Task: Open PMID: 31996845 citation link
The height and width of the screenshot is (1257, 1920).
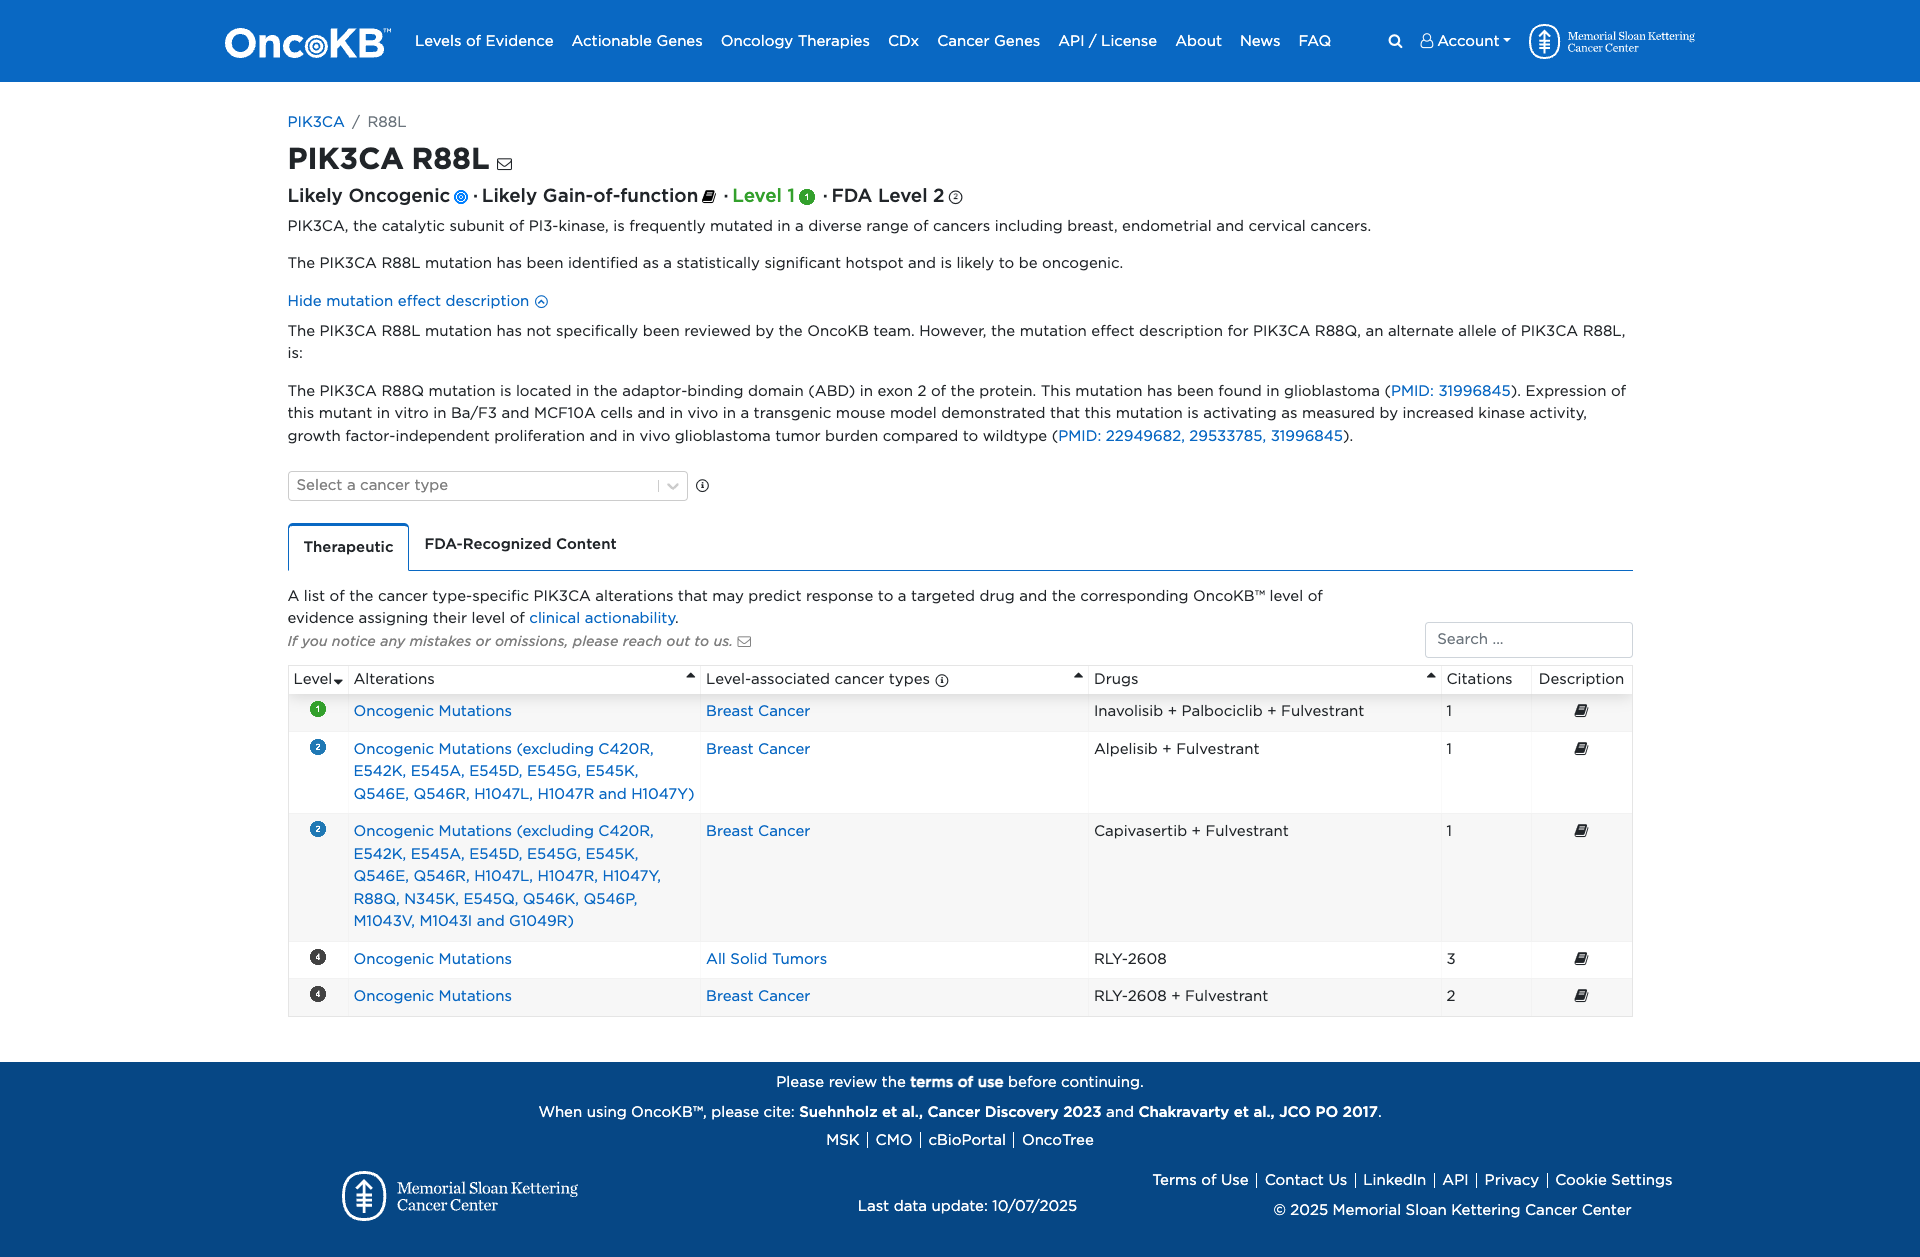Action: tap(1450, 391)
